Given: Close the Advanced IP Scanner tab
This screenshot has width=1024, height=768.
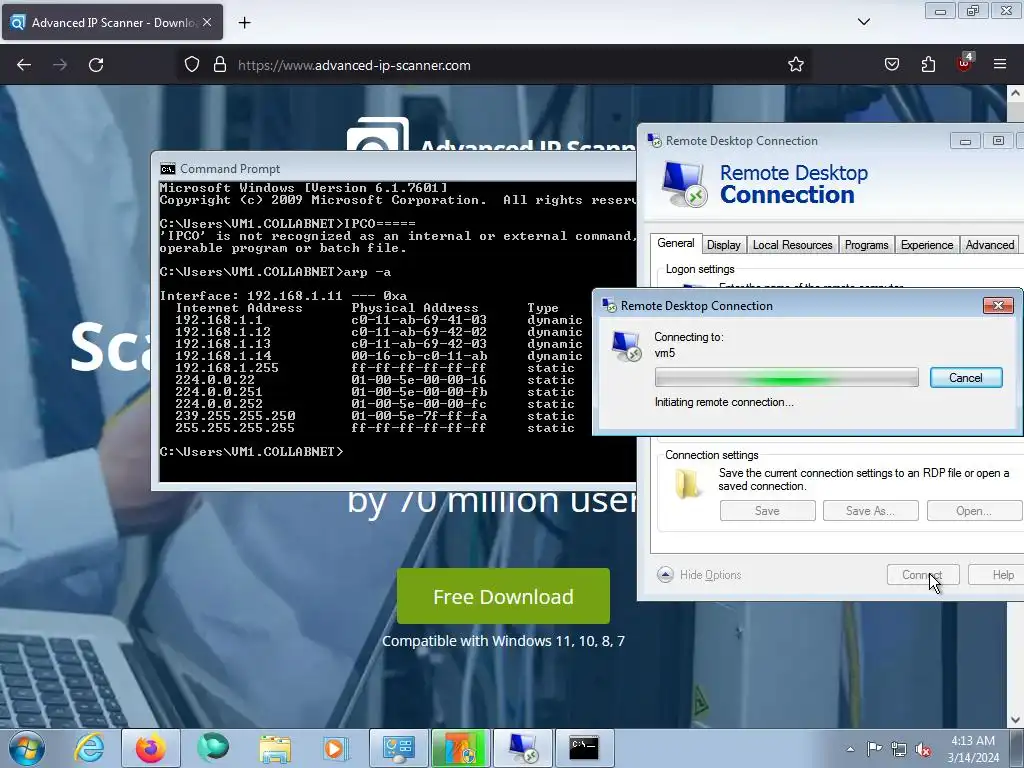Looking at the screenshot, I should click(207, 22).
